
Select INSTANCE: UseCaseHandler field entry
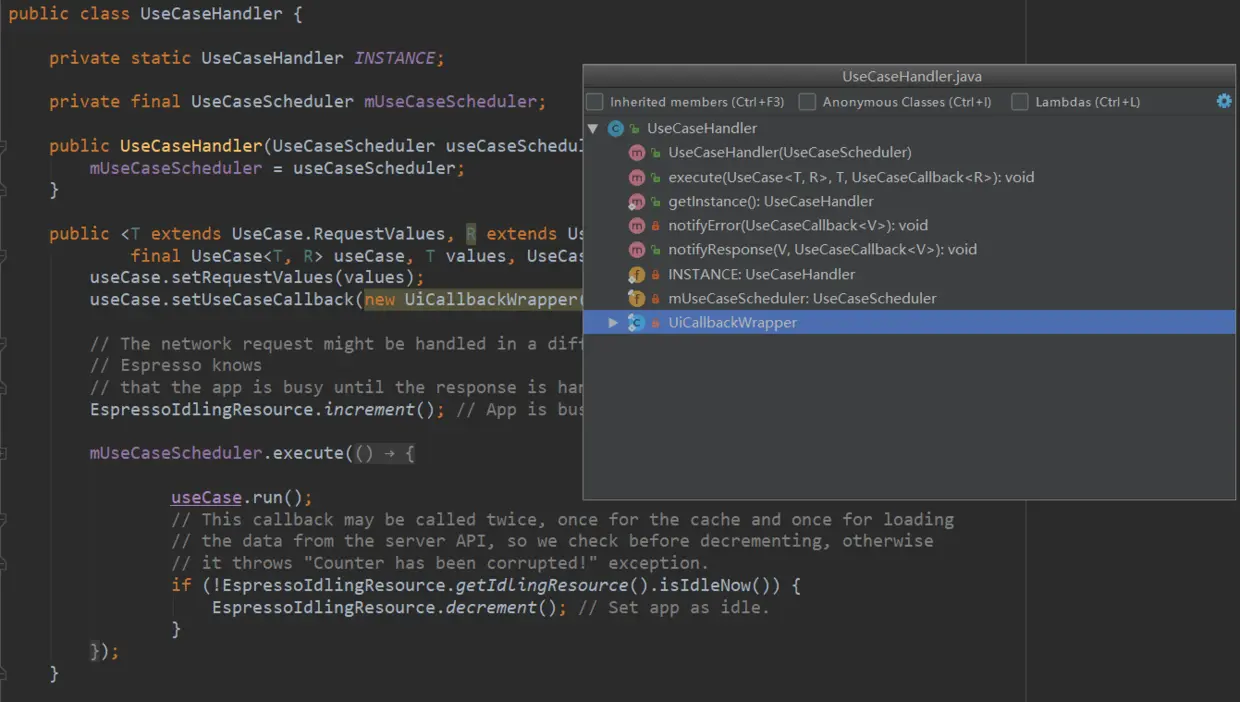pyautogui.click(x=761, y=274)
